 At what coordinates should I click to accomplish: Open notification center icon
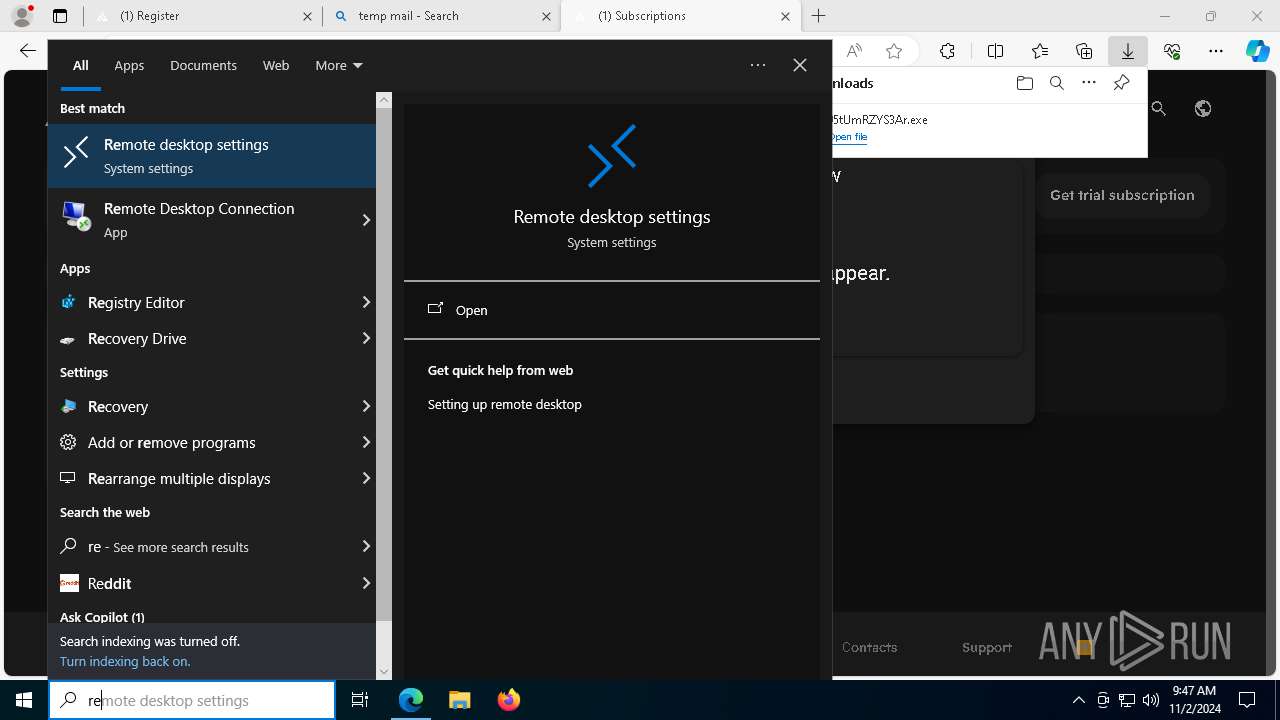1247,700
